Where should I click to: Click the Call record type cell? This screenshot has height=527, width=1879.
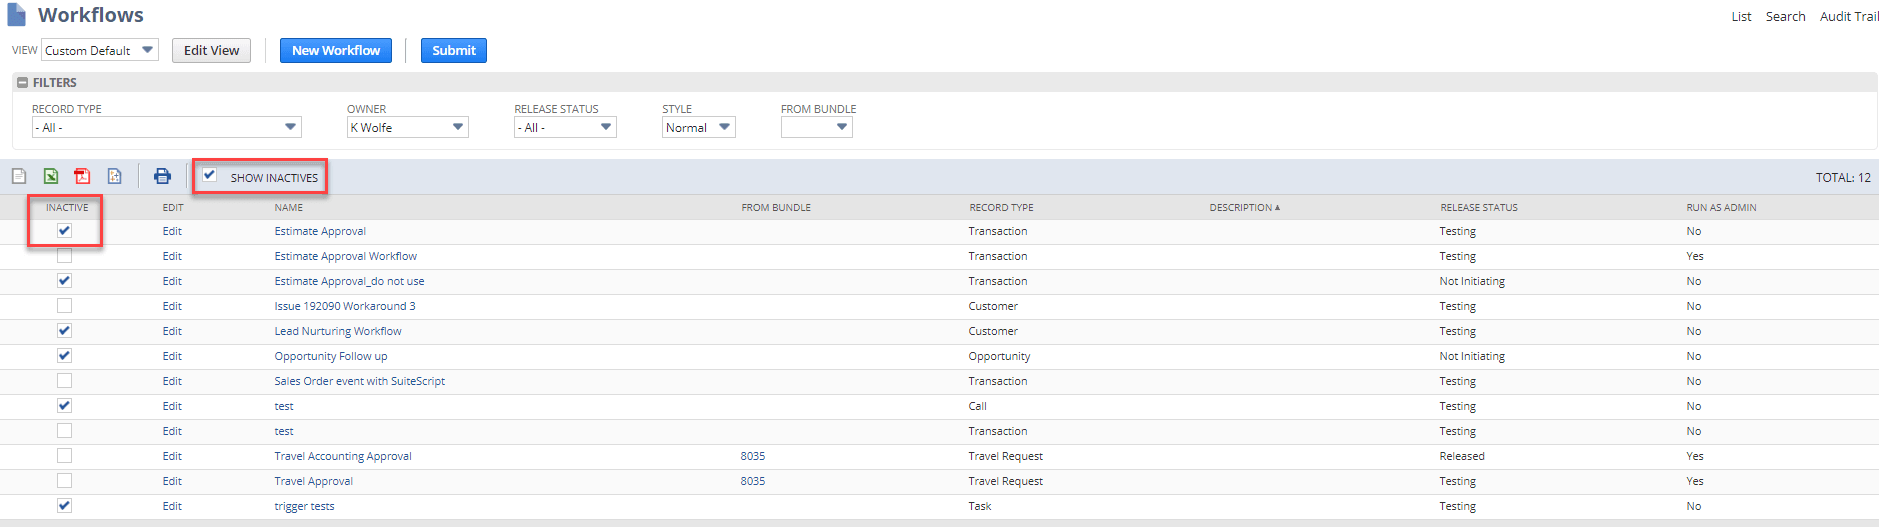(x=977, y=406)
